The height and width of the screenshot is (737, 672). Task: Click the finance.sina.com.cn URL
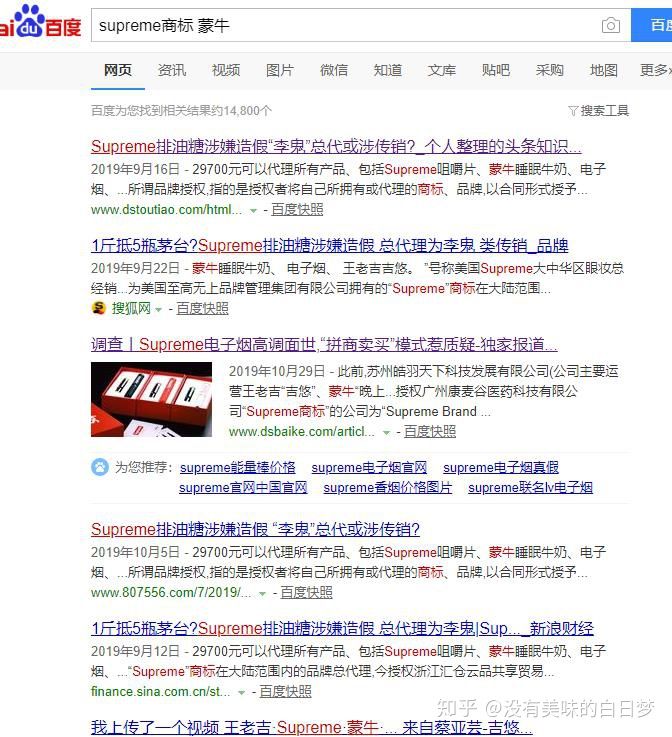161,692
